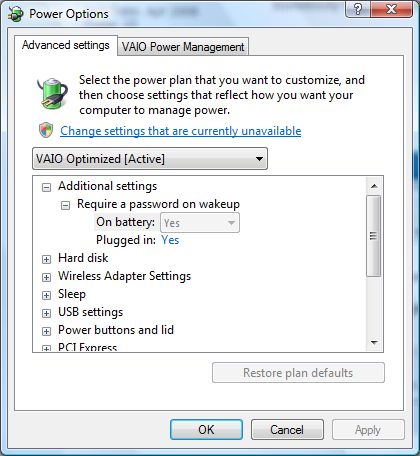Expand the USB settings node
This screenshot has height=456, width=420.
[46, 313]
